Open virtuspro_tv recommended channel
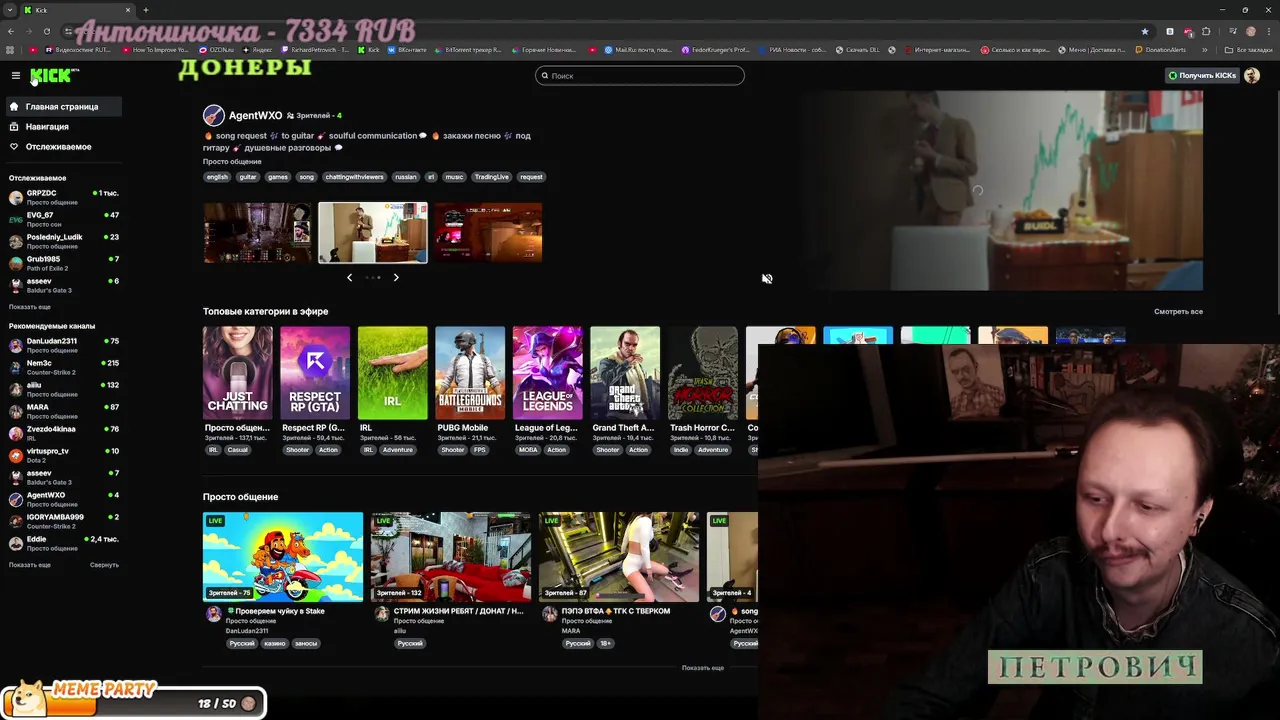This screenshot has width=1280, height=720. point(63,455)
